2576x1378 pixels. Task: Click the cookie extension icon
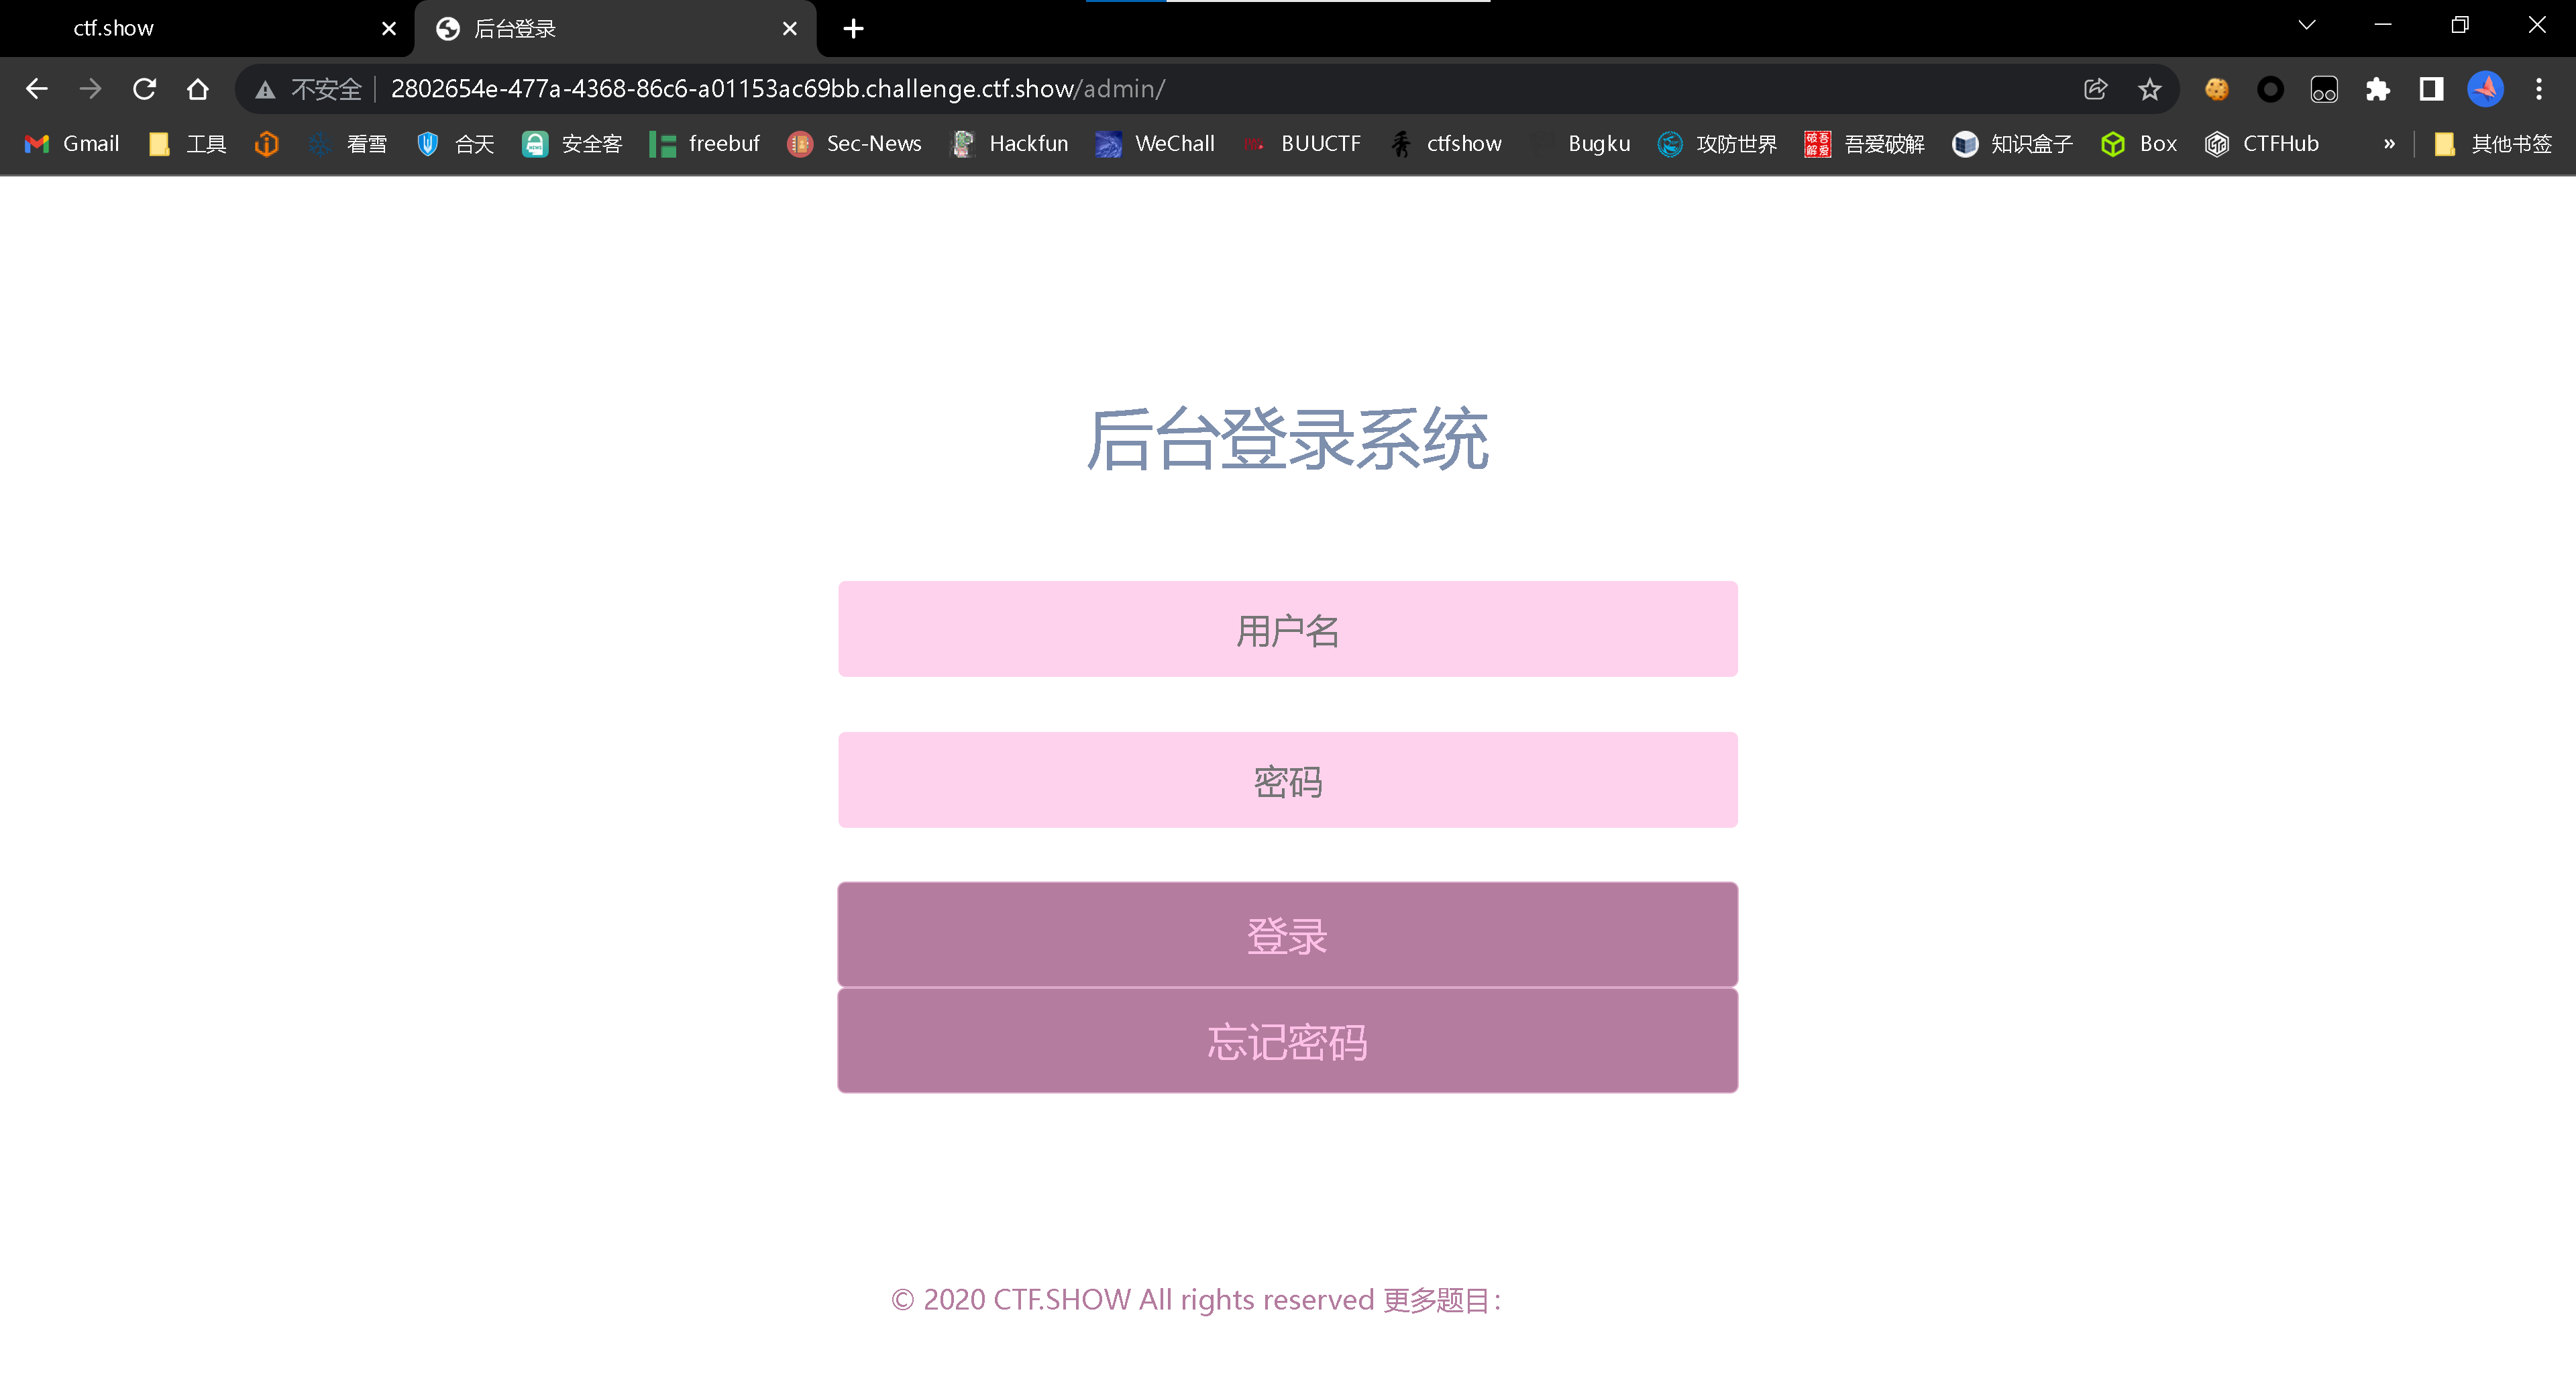(2216, 89)
